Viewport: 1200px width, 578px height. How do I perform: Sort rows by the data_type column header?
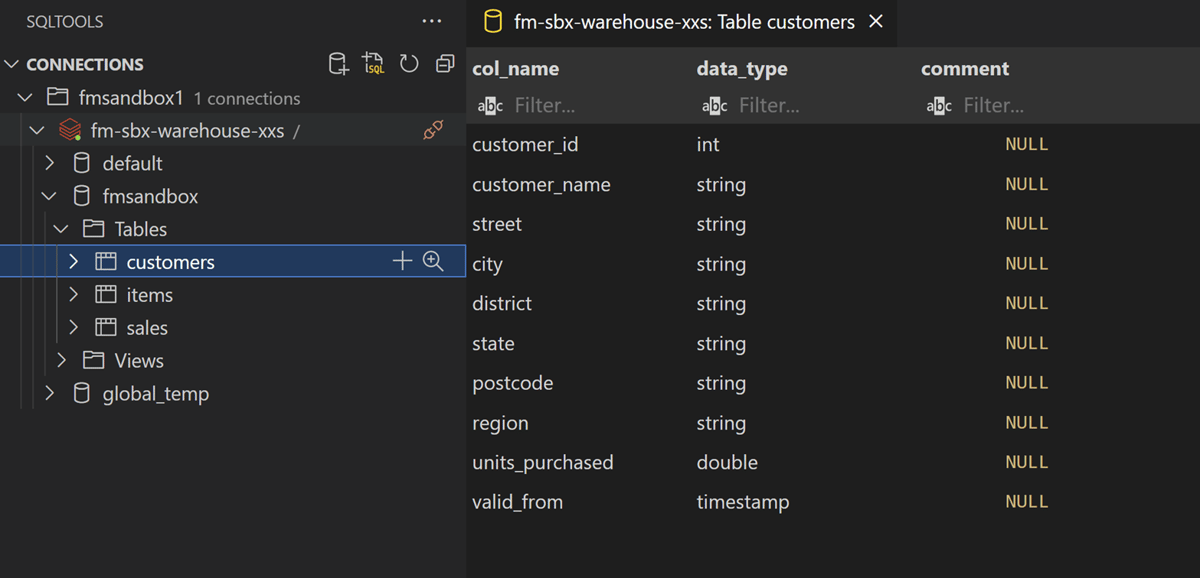(742, 68)
